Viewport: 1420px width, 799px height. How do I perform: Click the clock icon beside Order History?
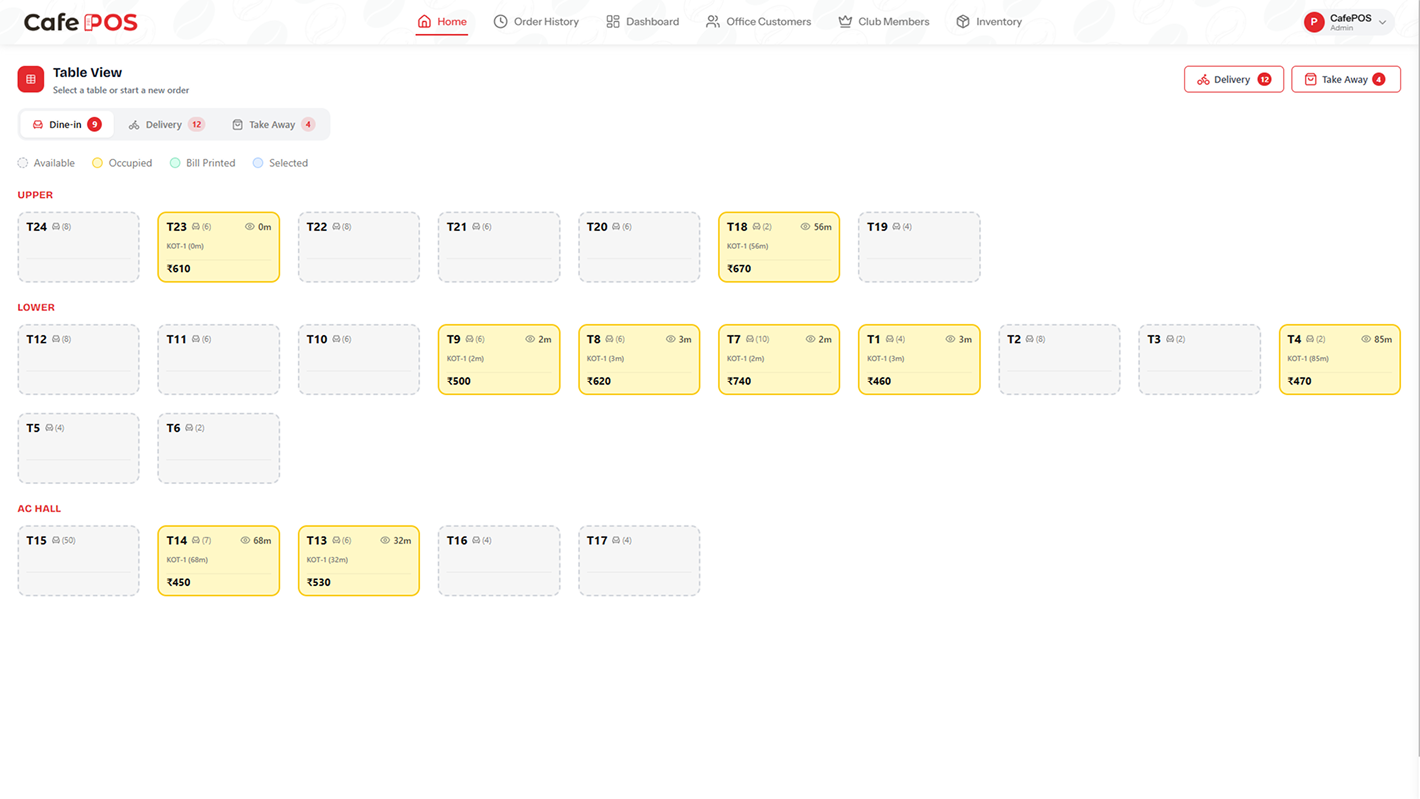click(x=500, y=21)
